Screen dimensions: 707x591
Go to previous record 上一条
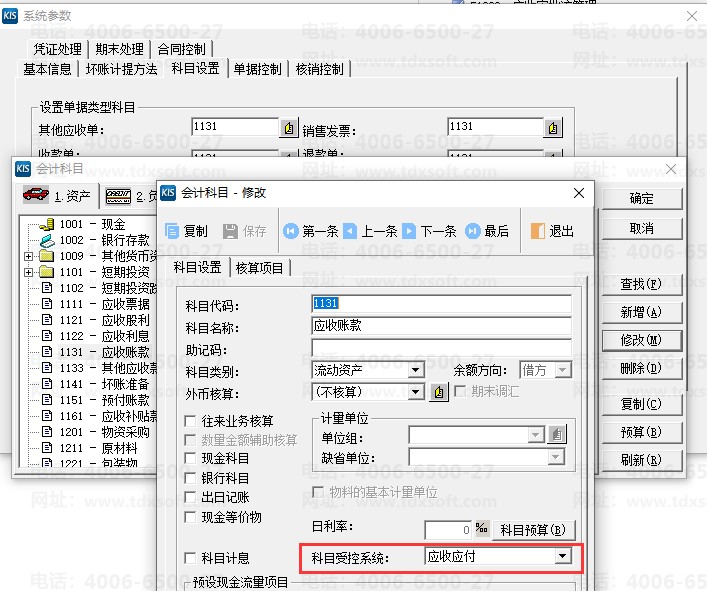(350, 231)
